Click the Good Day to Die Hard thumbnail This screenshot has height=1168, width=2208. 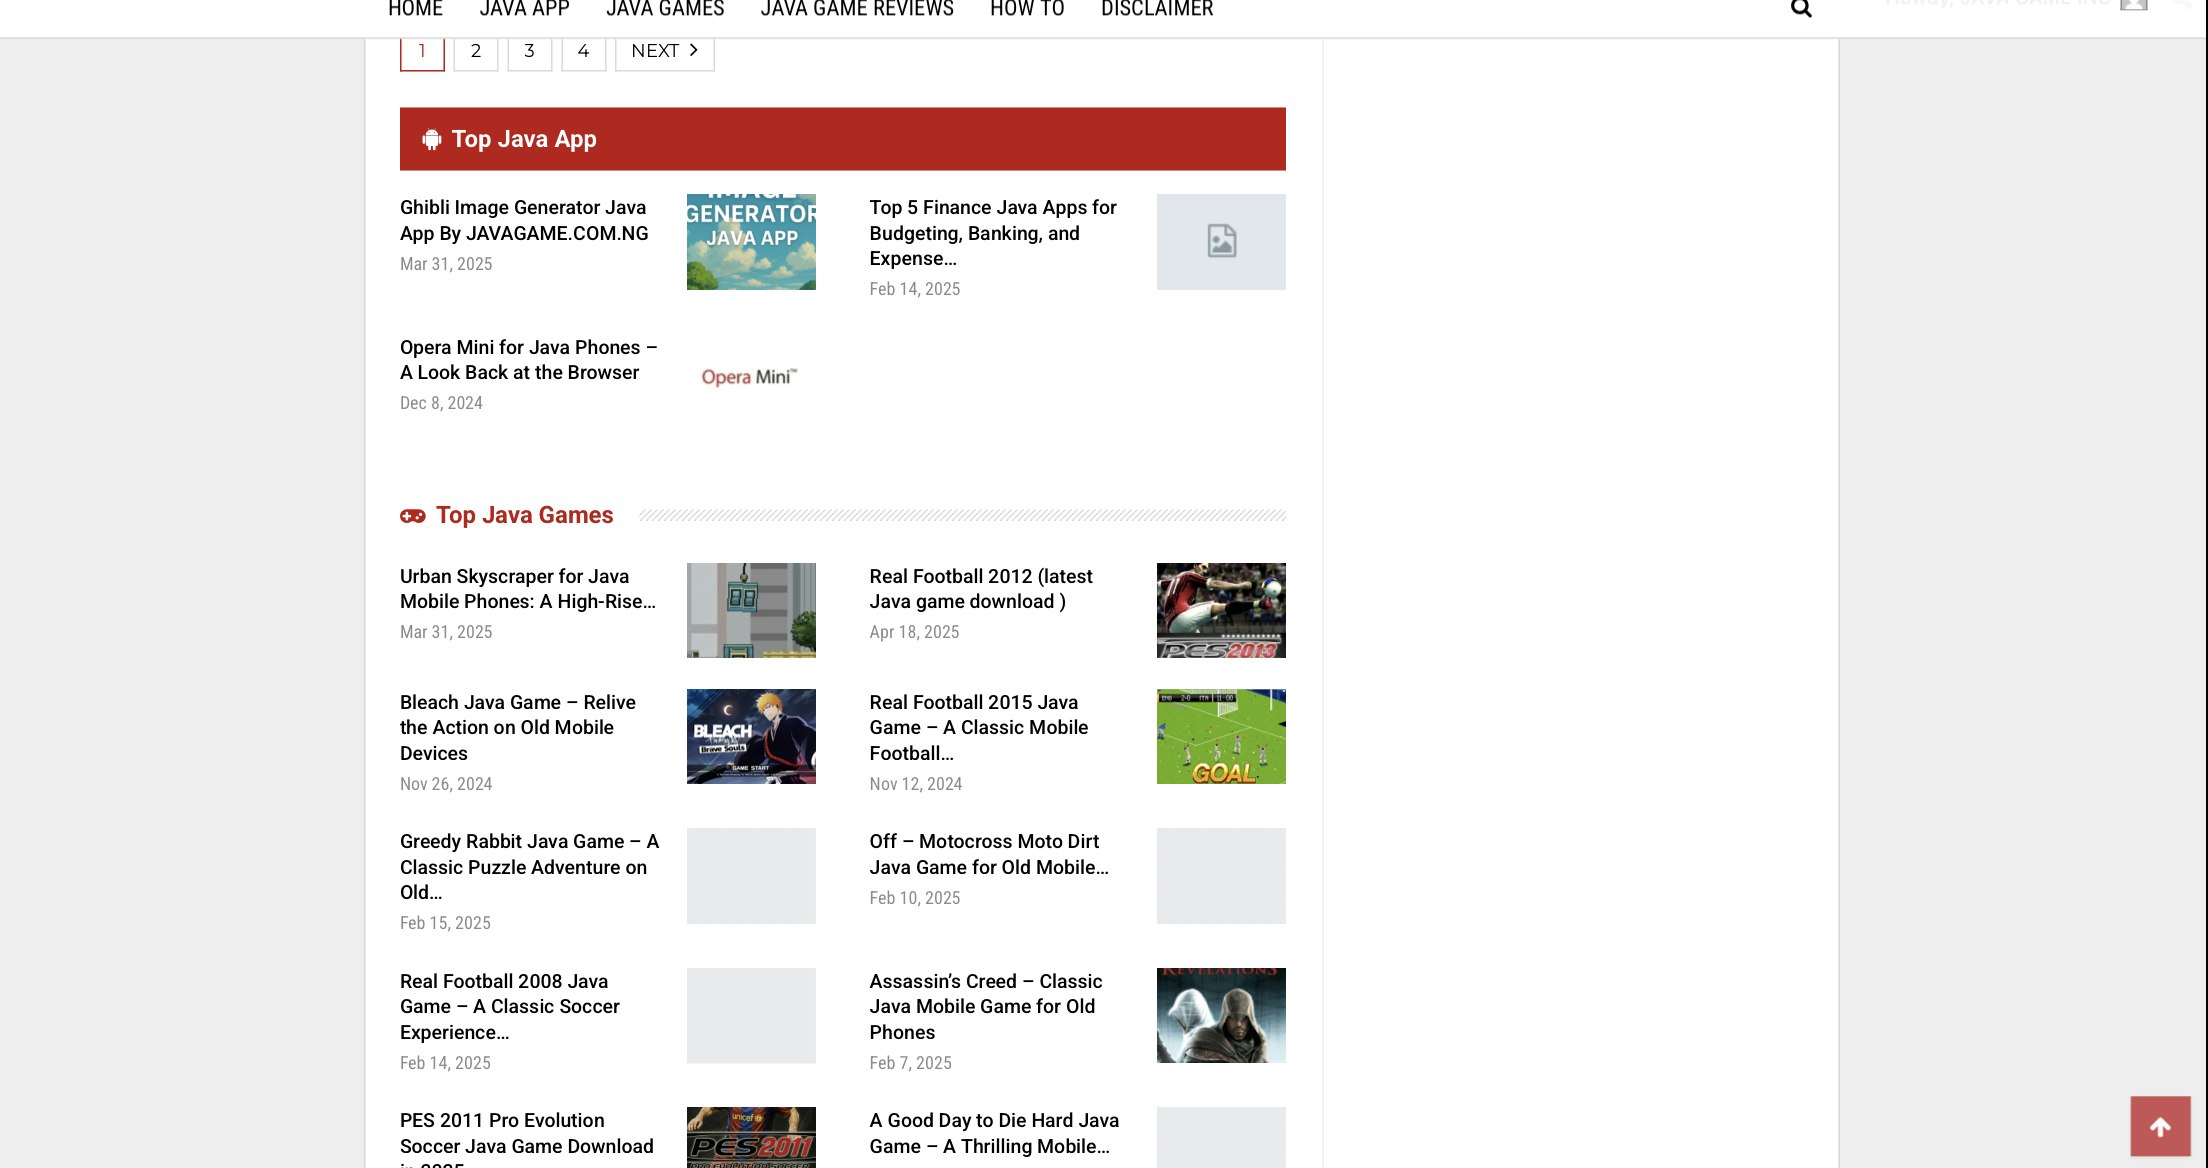point(1221,1138)
